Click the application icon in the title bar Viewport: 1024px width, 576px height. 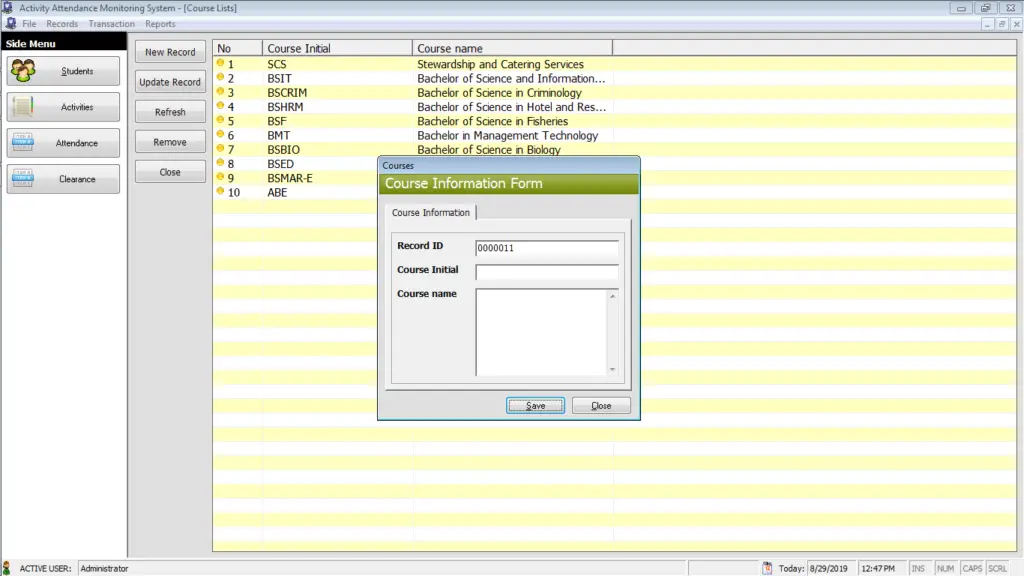pyautogui.click(x=8, y=7)
